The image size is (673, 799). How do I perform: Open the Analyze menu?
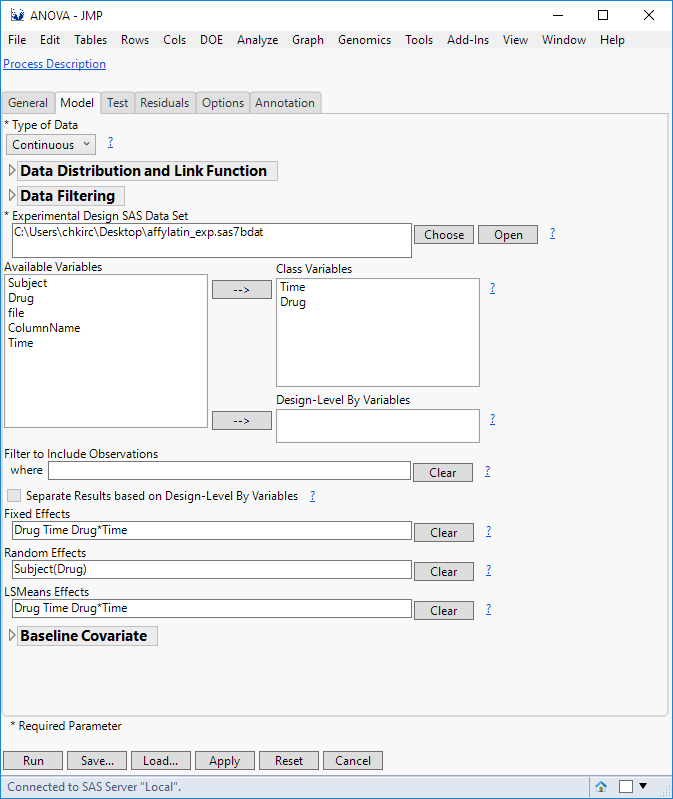257,40
